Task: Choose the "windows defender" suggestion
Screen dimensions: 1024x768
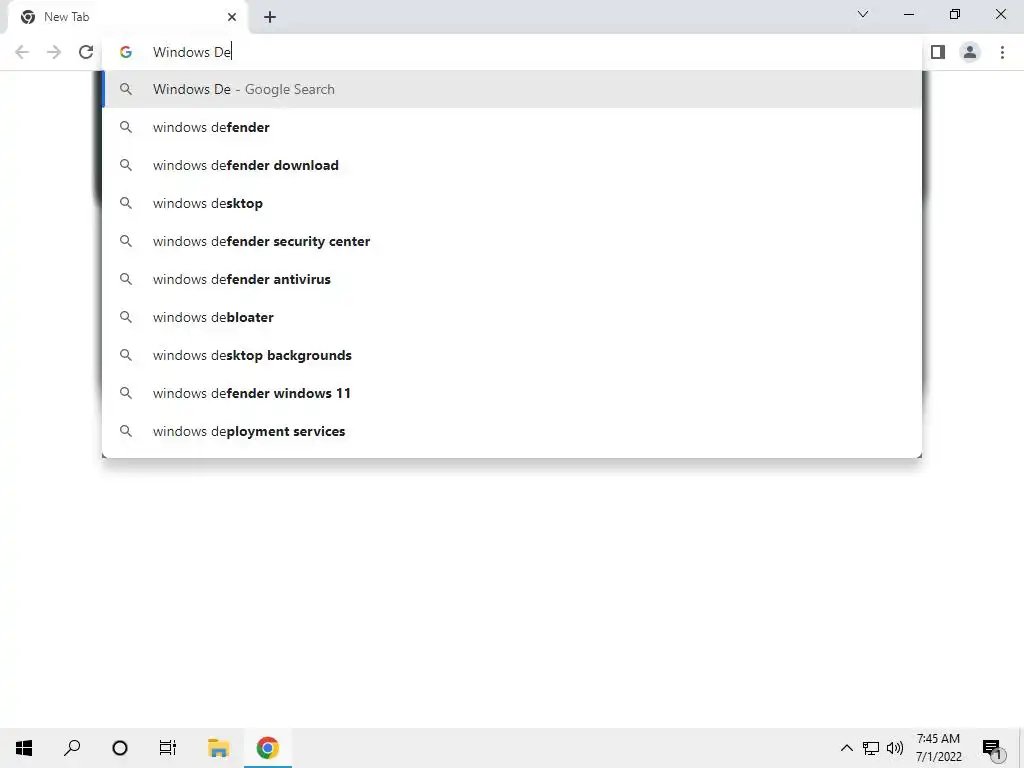Action: (x=512, y=127)
